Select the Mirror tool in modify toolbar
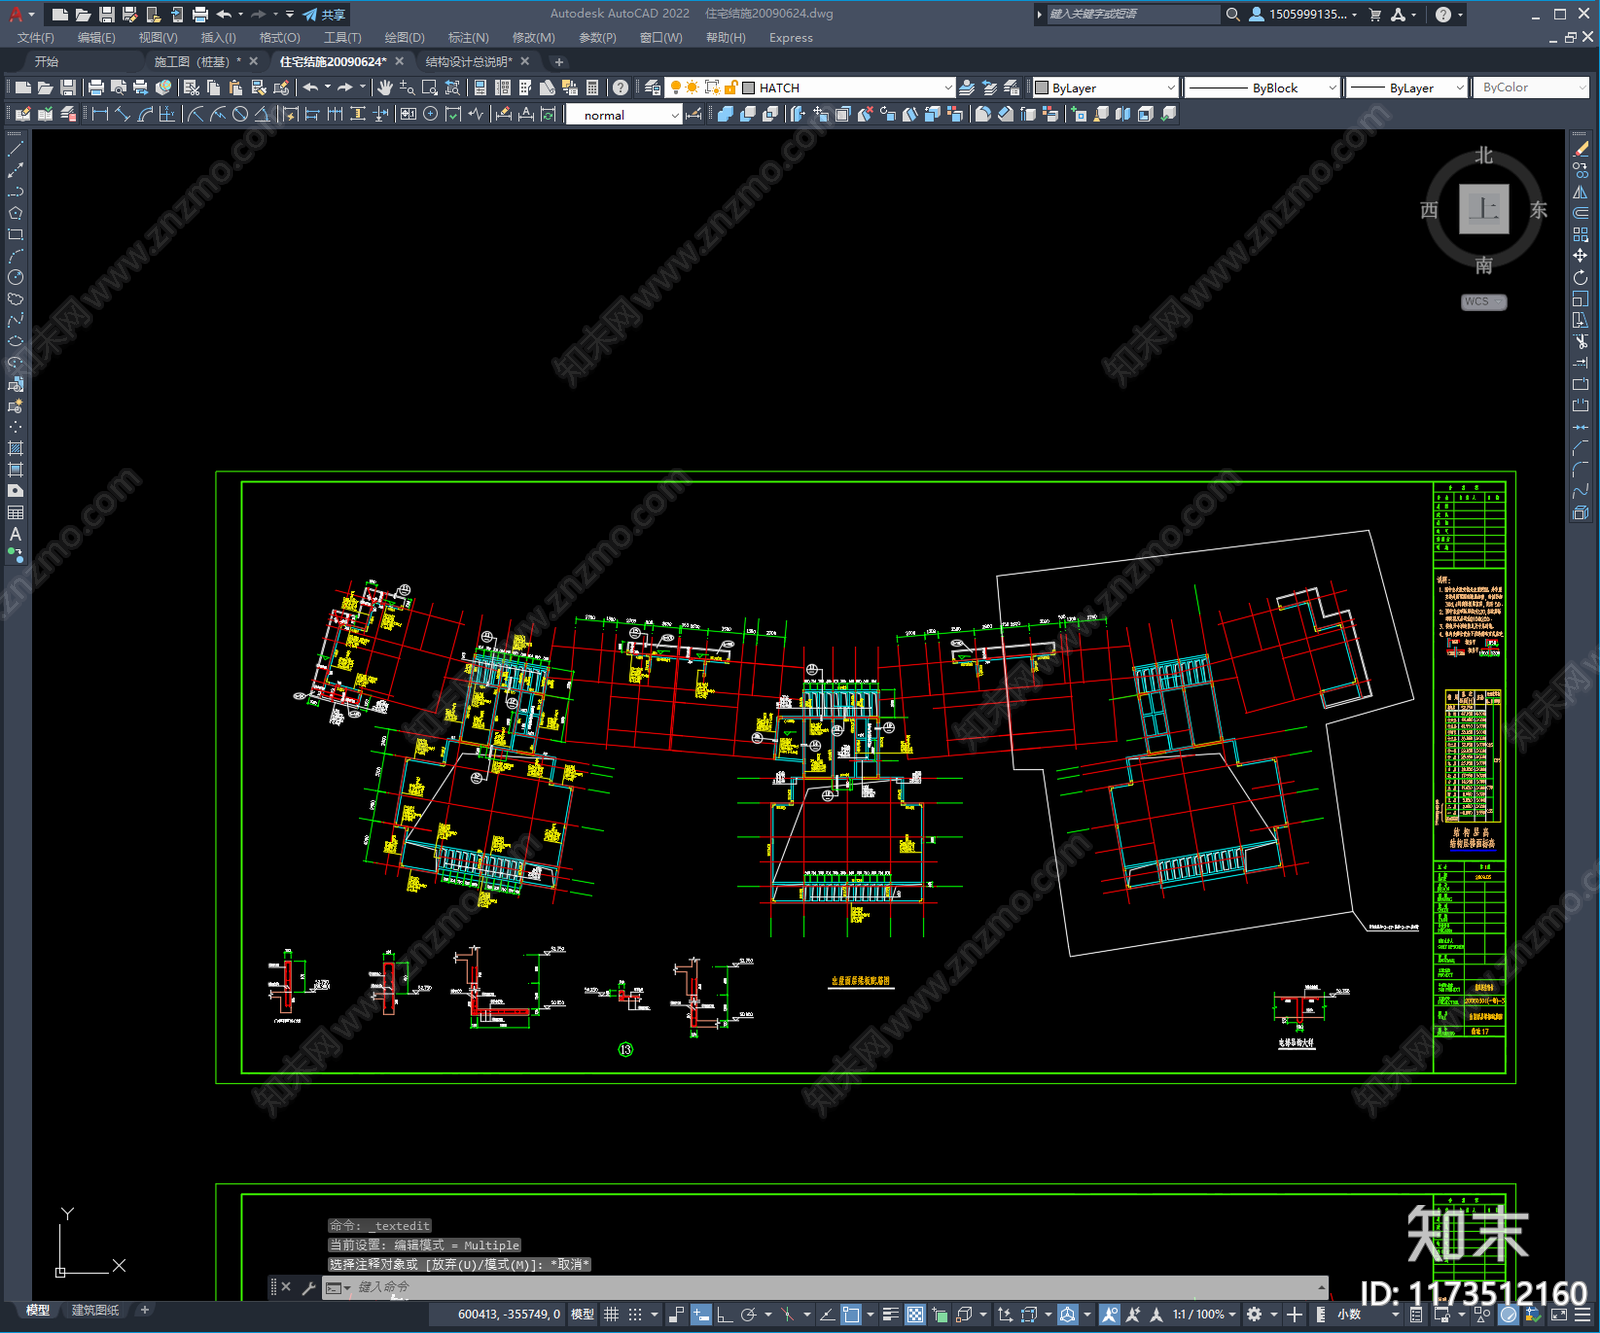The width and height of the screenshot is (1600, 1333). (1580, 192)
